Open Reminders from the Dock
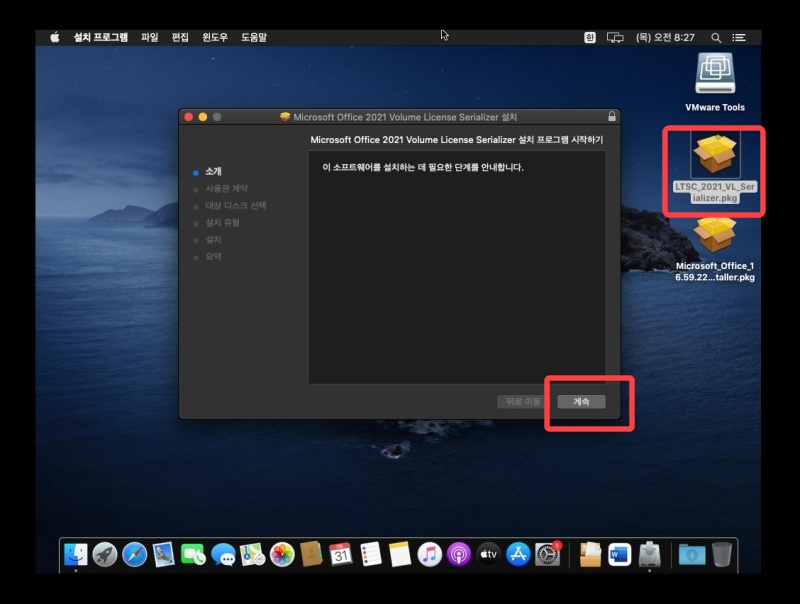The image size is (800, 604). [x=370, y=554]
